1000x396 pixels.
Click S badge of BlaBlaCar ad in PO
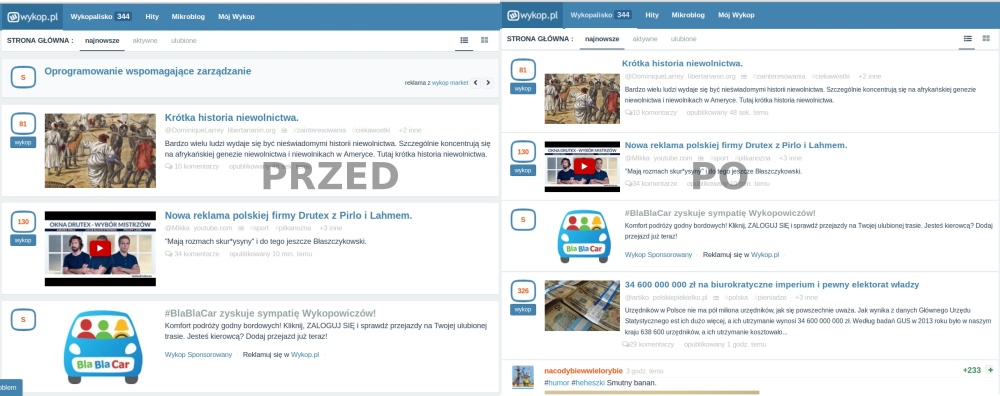[523, 219]
